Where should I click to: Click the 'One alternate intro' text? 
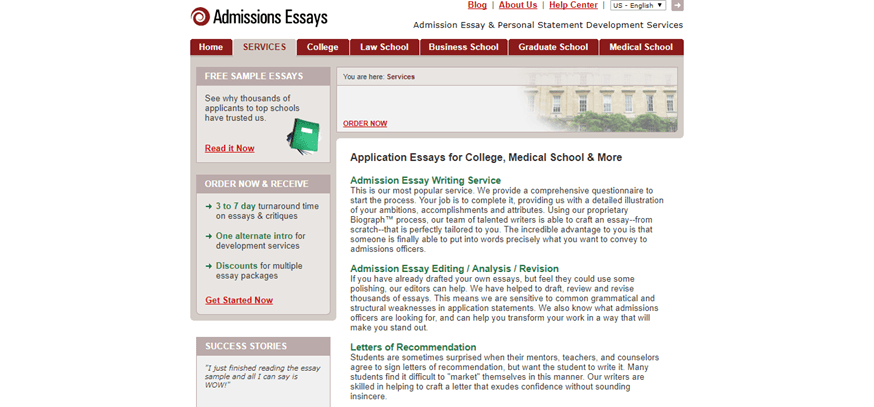point(254,236)
